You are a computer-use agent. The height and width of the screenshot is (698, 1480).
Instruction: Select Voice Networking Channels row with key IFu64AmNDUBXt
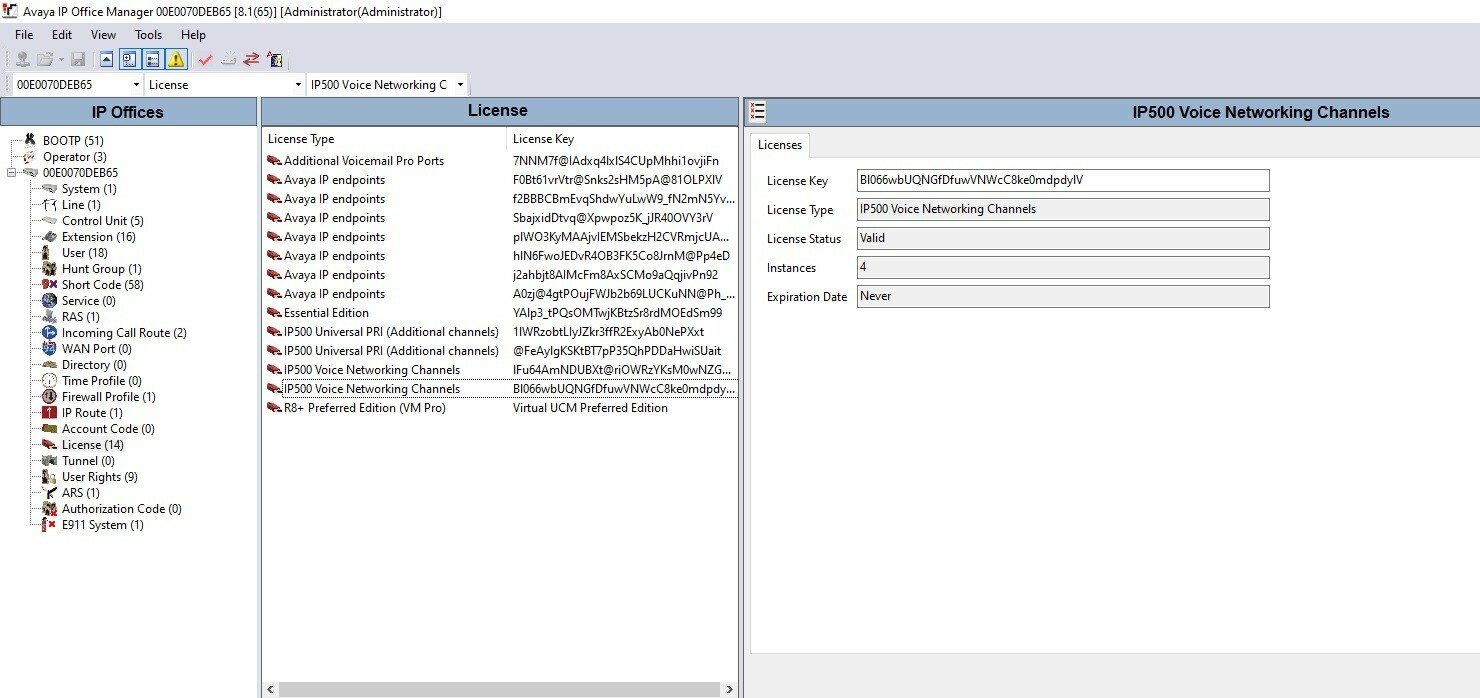click(500, 370)
